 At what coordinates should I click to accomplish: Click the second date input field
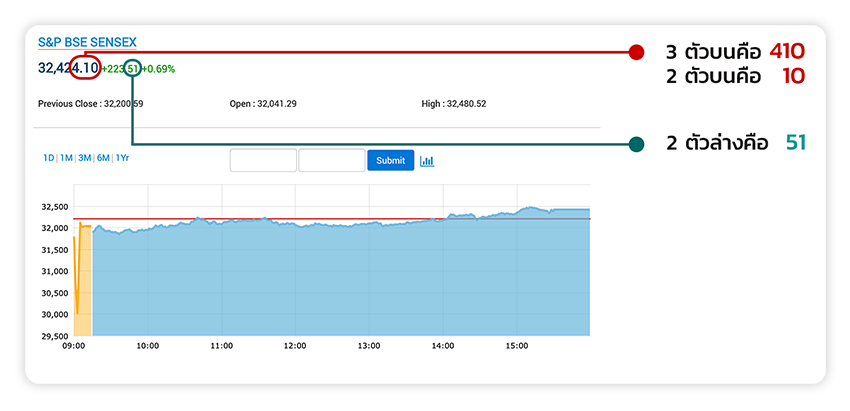click(331, 160)
